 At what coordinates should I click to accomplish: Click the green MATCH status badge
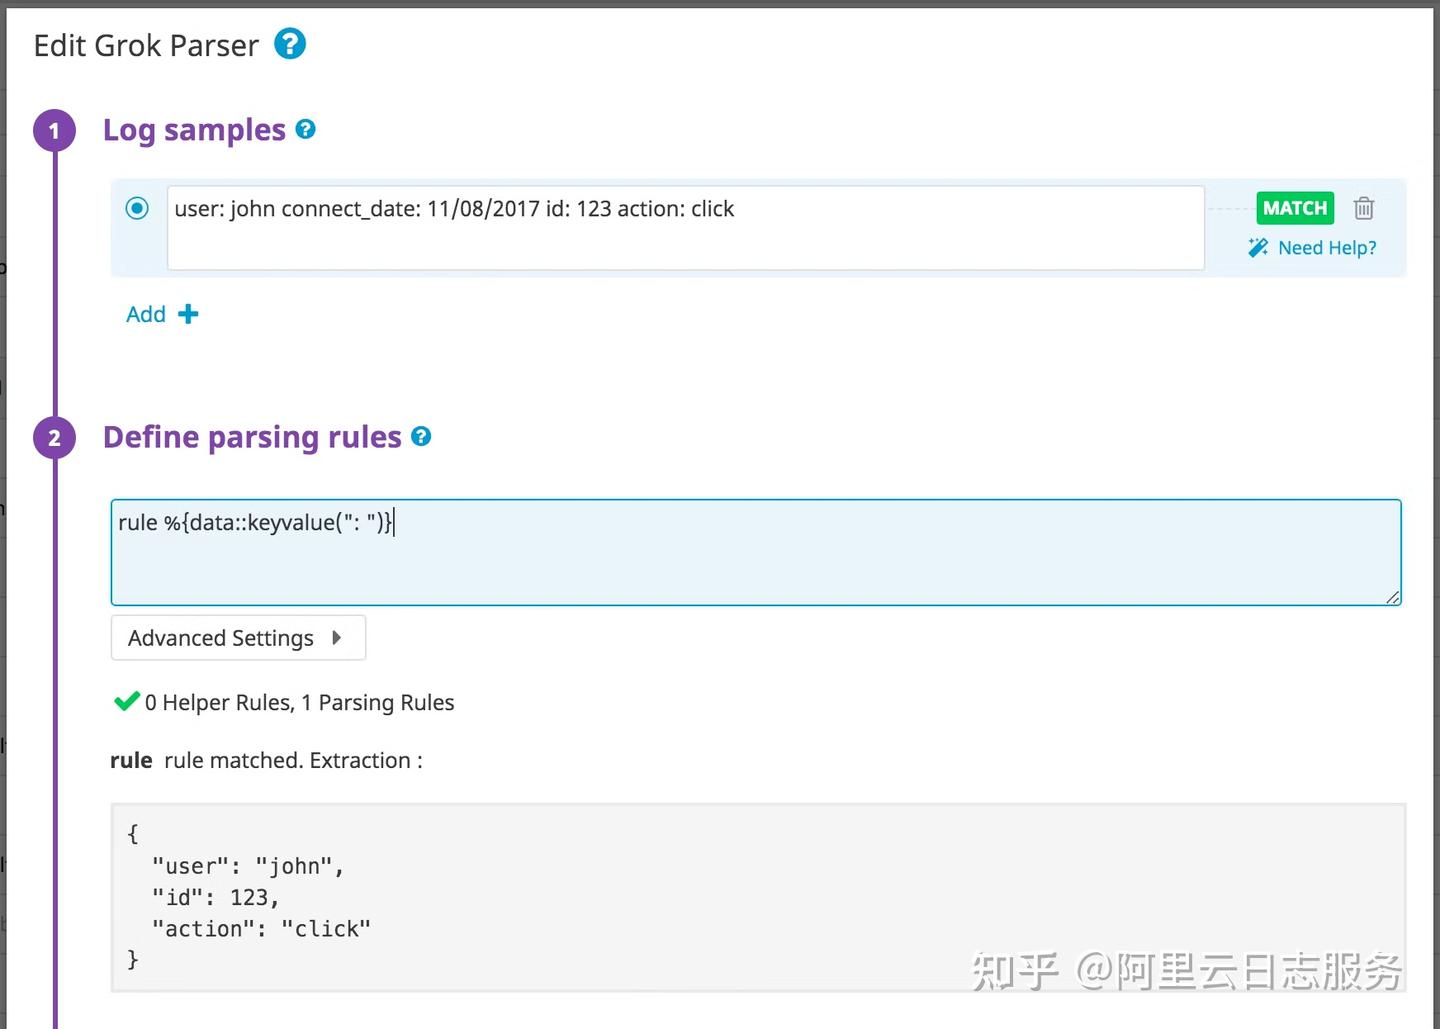click(1294, 208)
